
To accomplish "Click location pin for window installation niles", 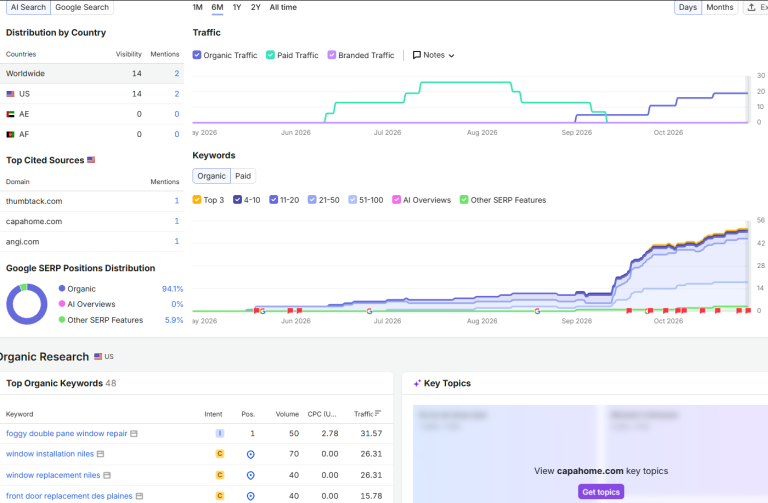I will 250,455.
